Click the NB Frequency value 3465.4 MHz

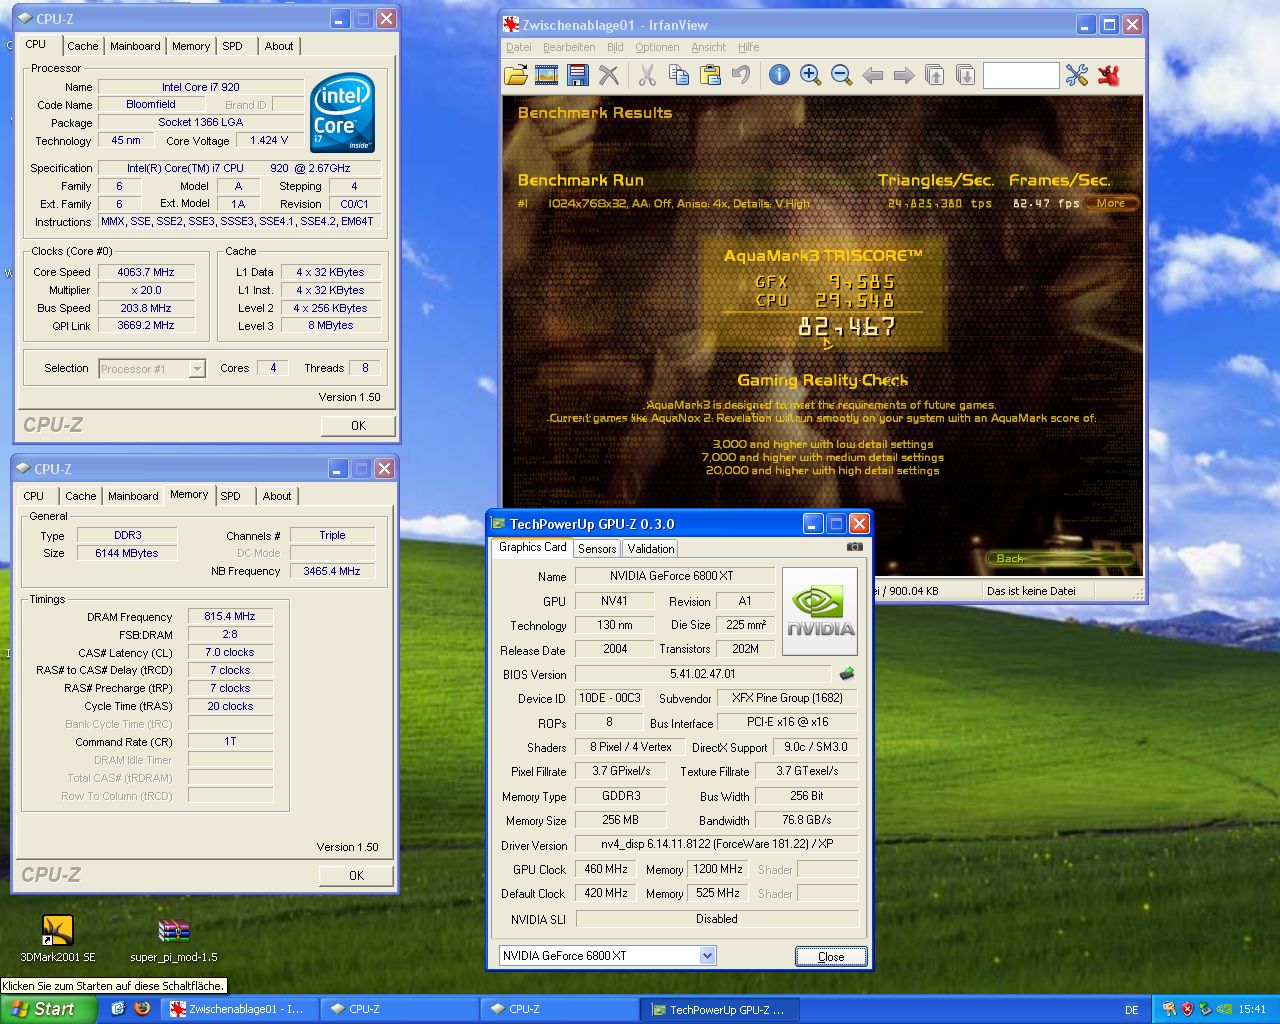point(332,571)
